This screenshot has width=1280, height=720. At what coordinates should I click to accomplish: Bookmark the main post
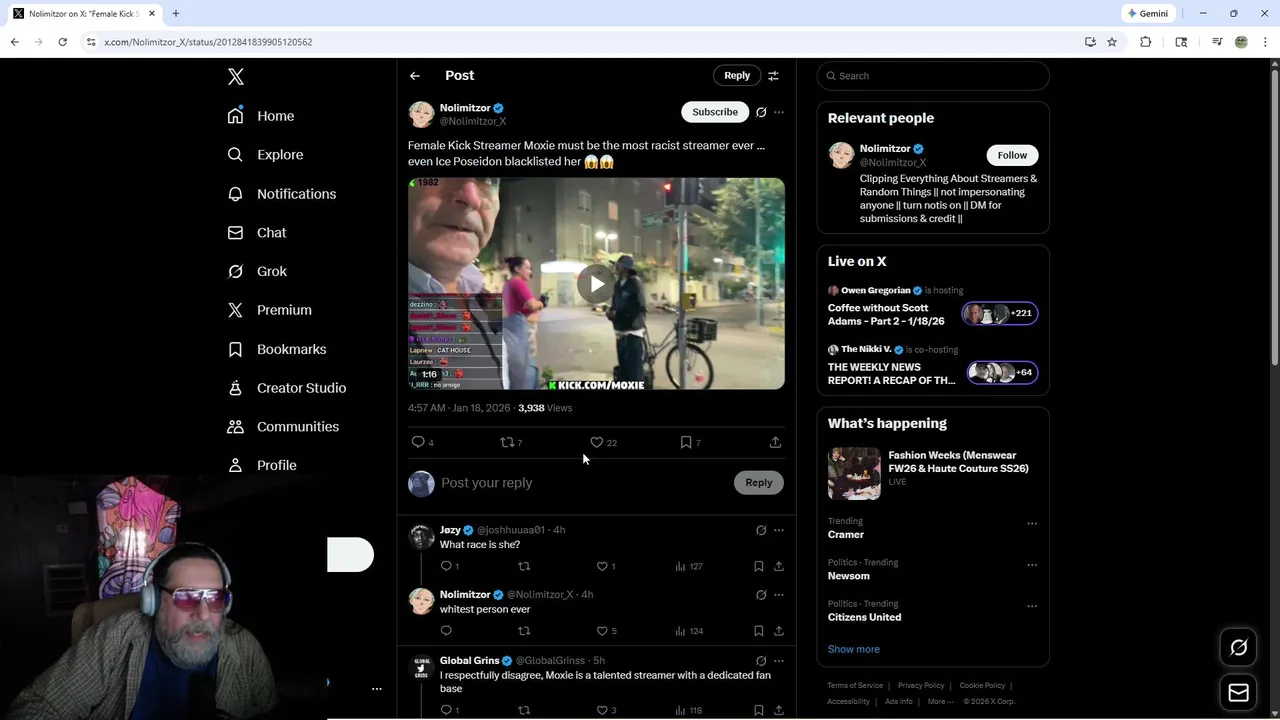[x=686, y=442]
